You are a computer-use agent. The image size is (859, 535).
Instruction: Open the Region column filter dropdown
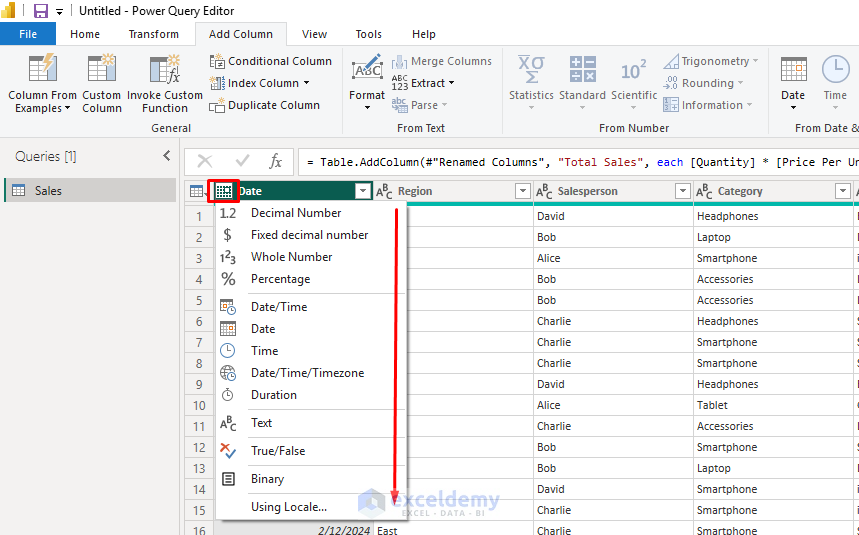pyautogui.click(x=523, y=191)
